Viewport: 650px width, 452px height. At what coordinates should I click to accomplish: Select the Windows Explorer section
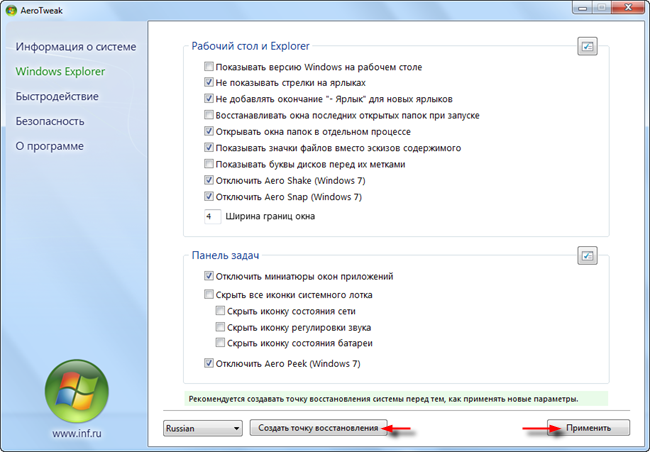(x=60, y=71)
